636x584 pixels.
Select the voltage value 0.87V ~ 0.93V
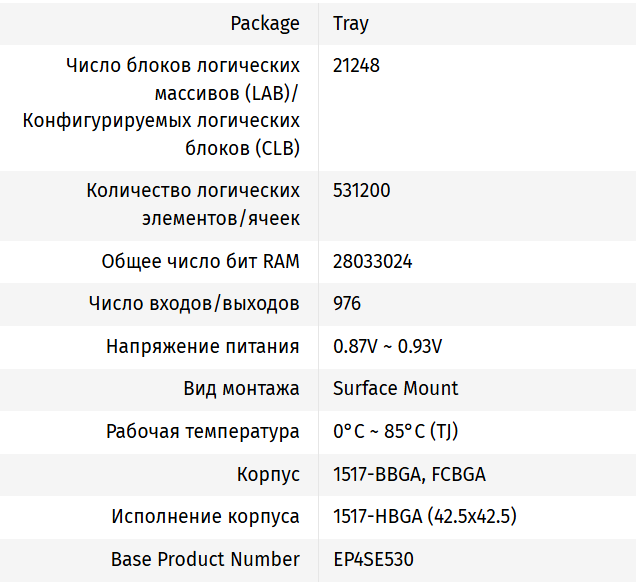[387, 346]
